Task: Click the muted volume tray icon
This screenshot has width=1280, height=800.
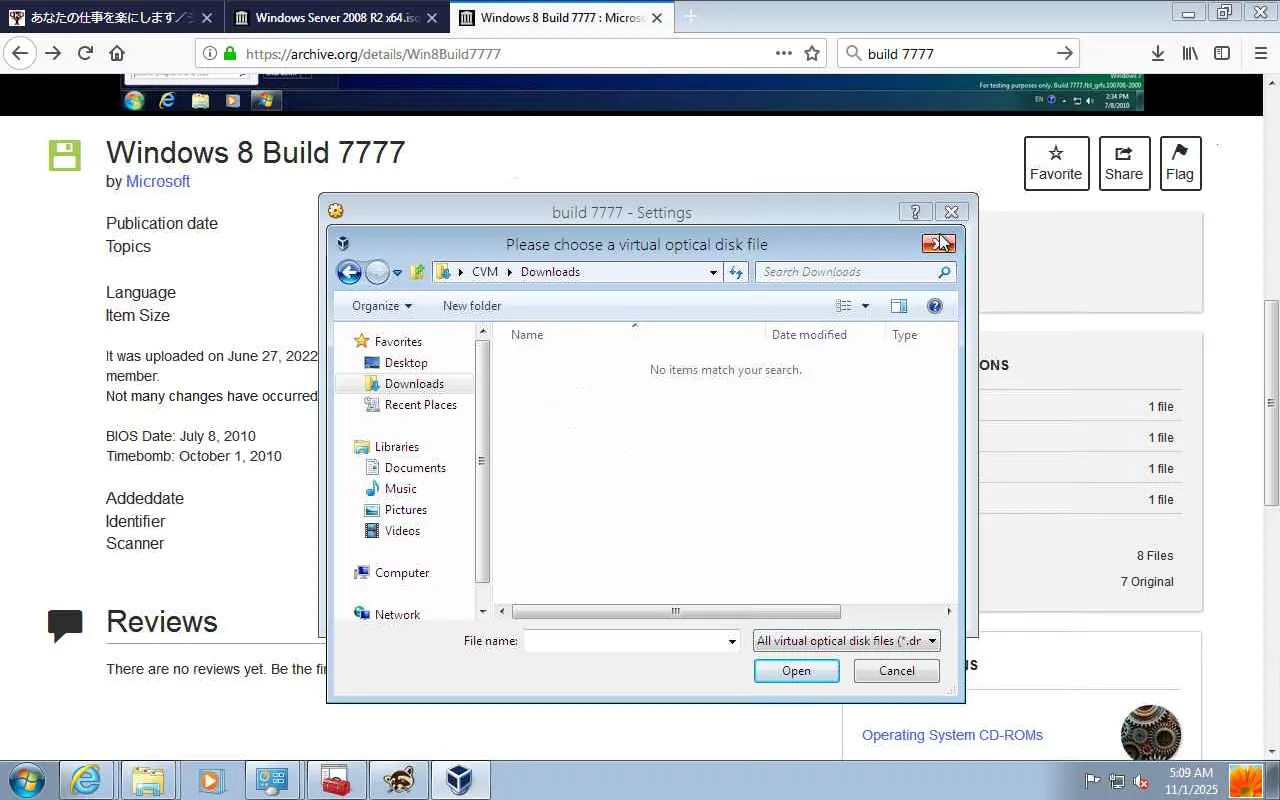Action: pos(1140,781)
